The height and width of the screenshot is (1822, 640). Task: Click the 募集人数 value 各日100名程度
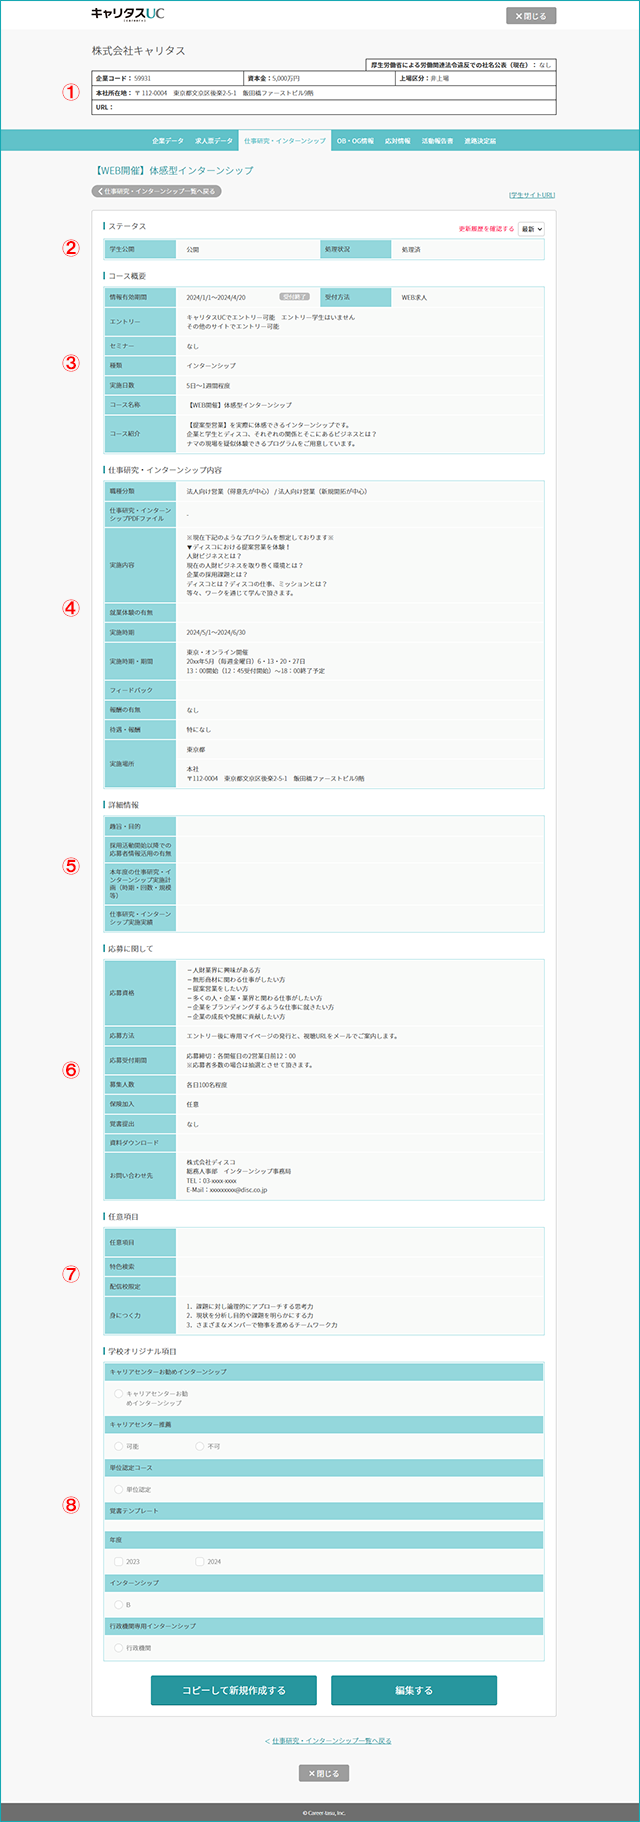(x=207, y=1084)
